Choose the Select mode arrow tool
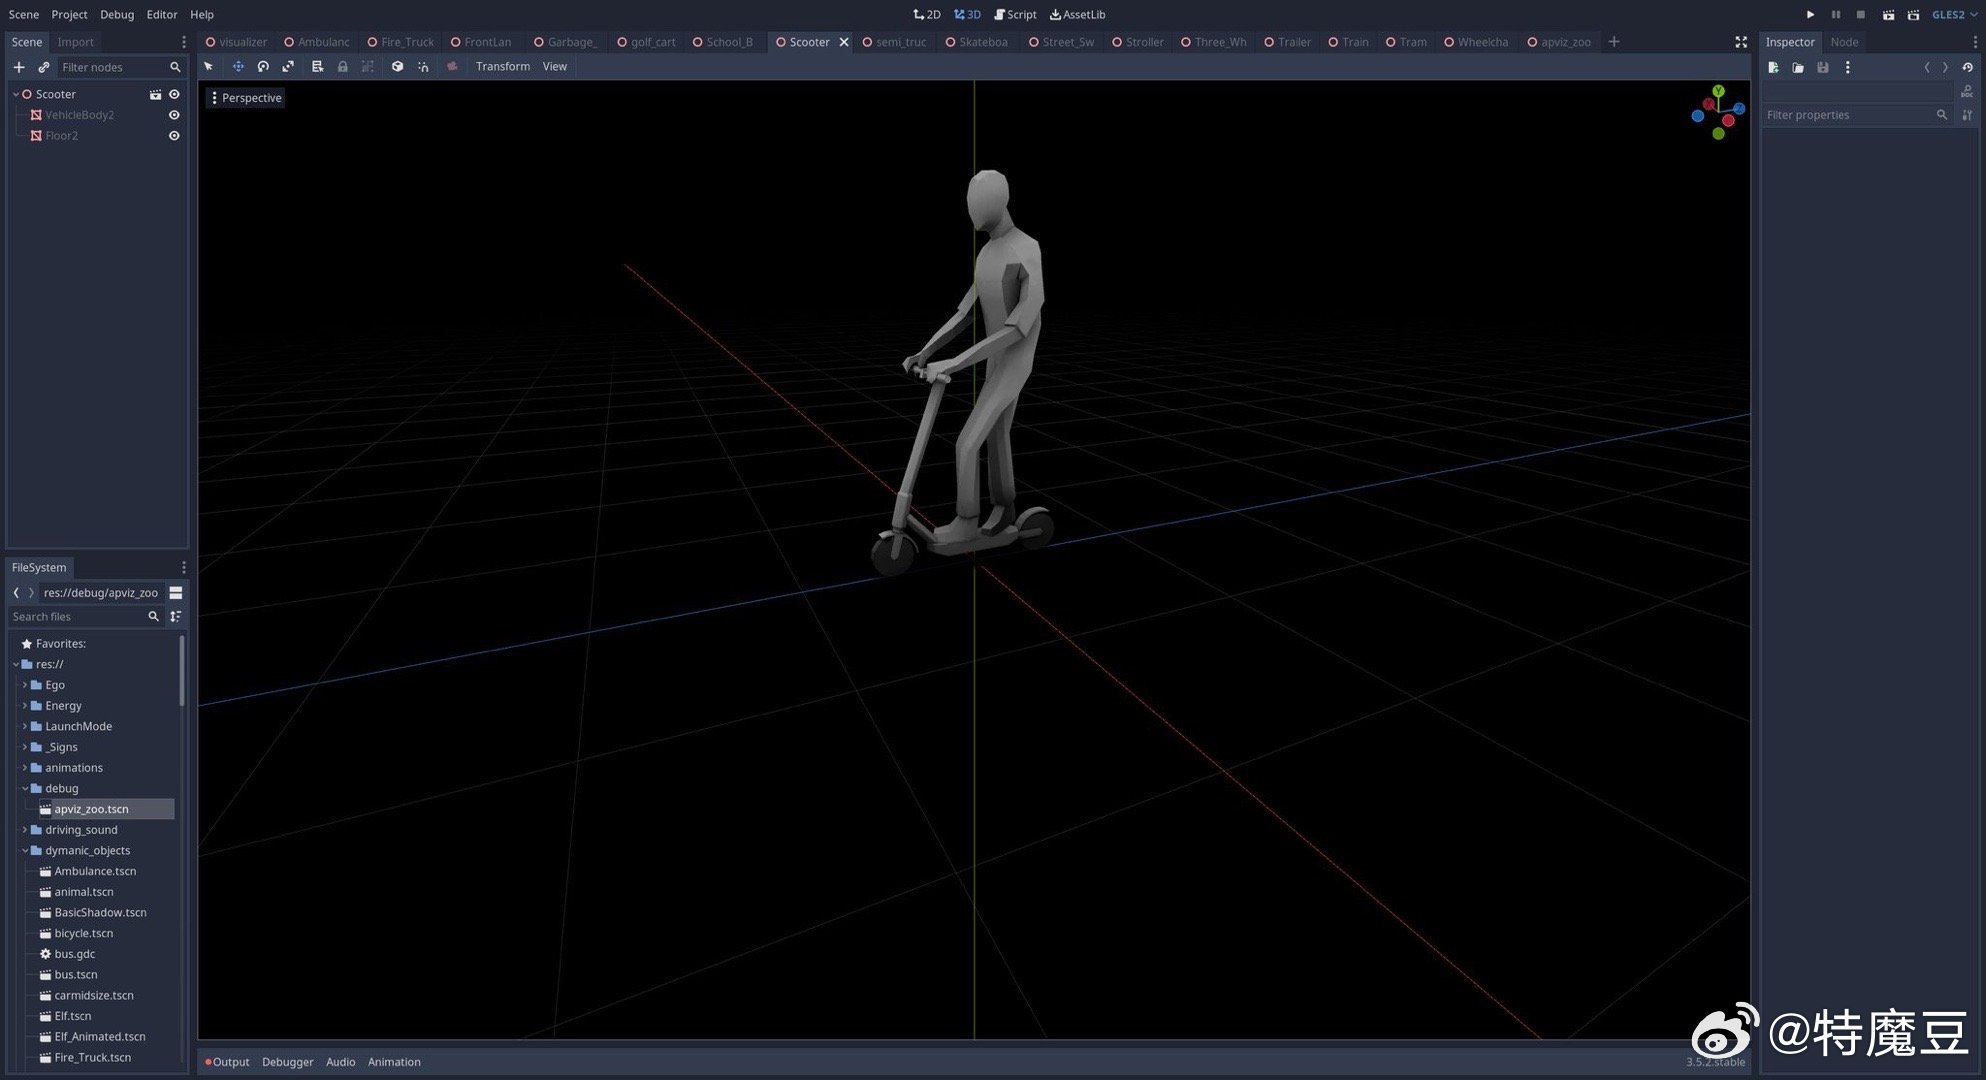1986x1080 pixels. click(x=209, y=67)
